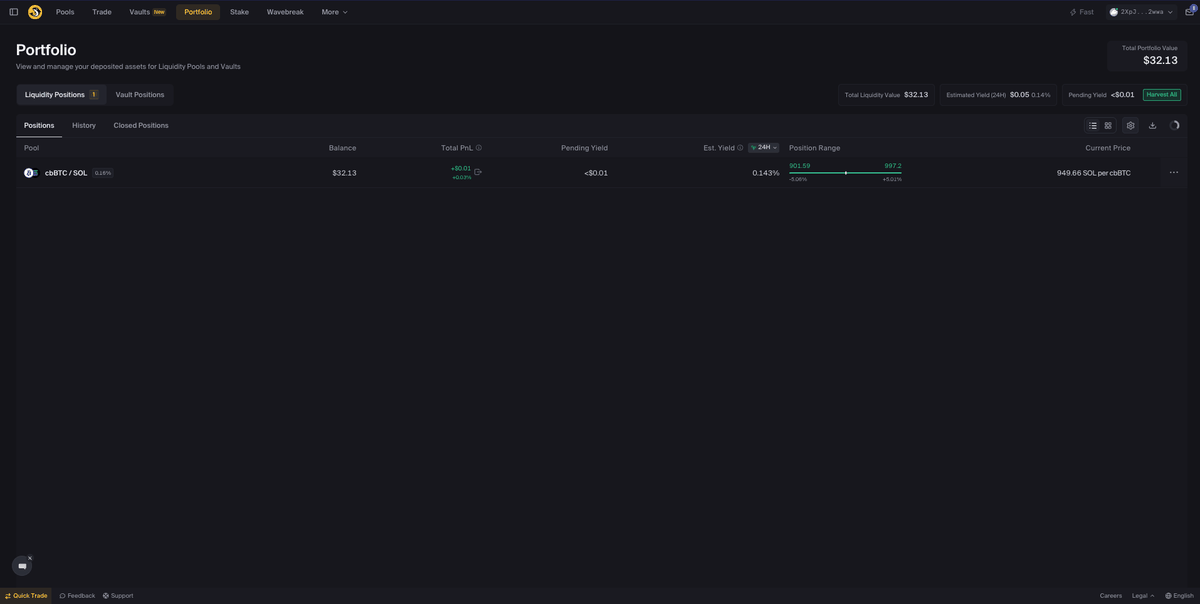This screenshot has height=604, width=1200.
Task: Open the home page via Orca logo
Action: [35, 12]
